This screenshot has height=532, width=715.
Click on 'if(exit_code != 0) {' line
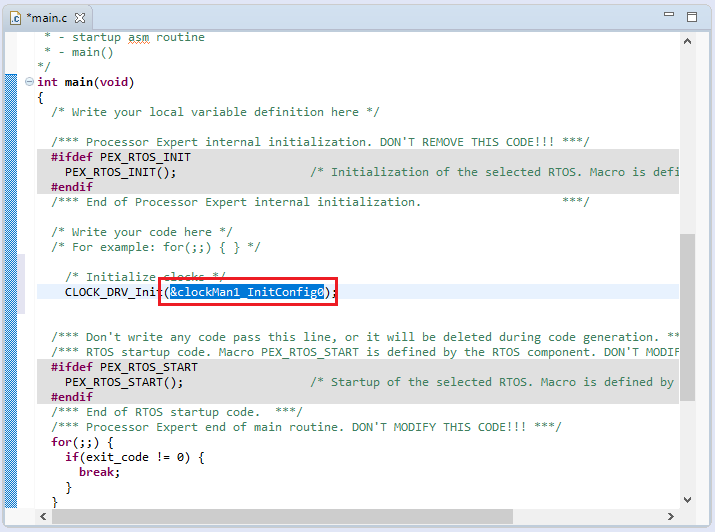[135, 457]
